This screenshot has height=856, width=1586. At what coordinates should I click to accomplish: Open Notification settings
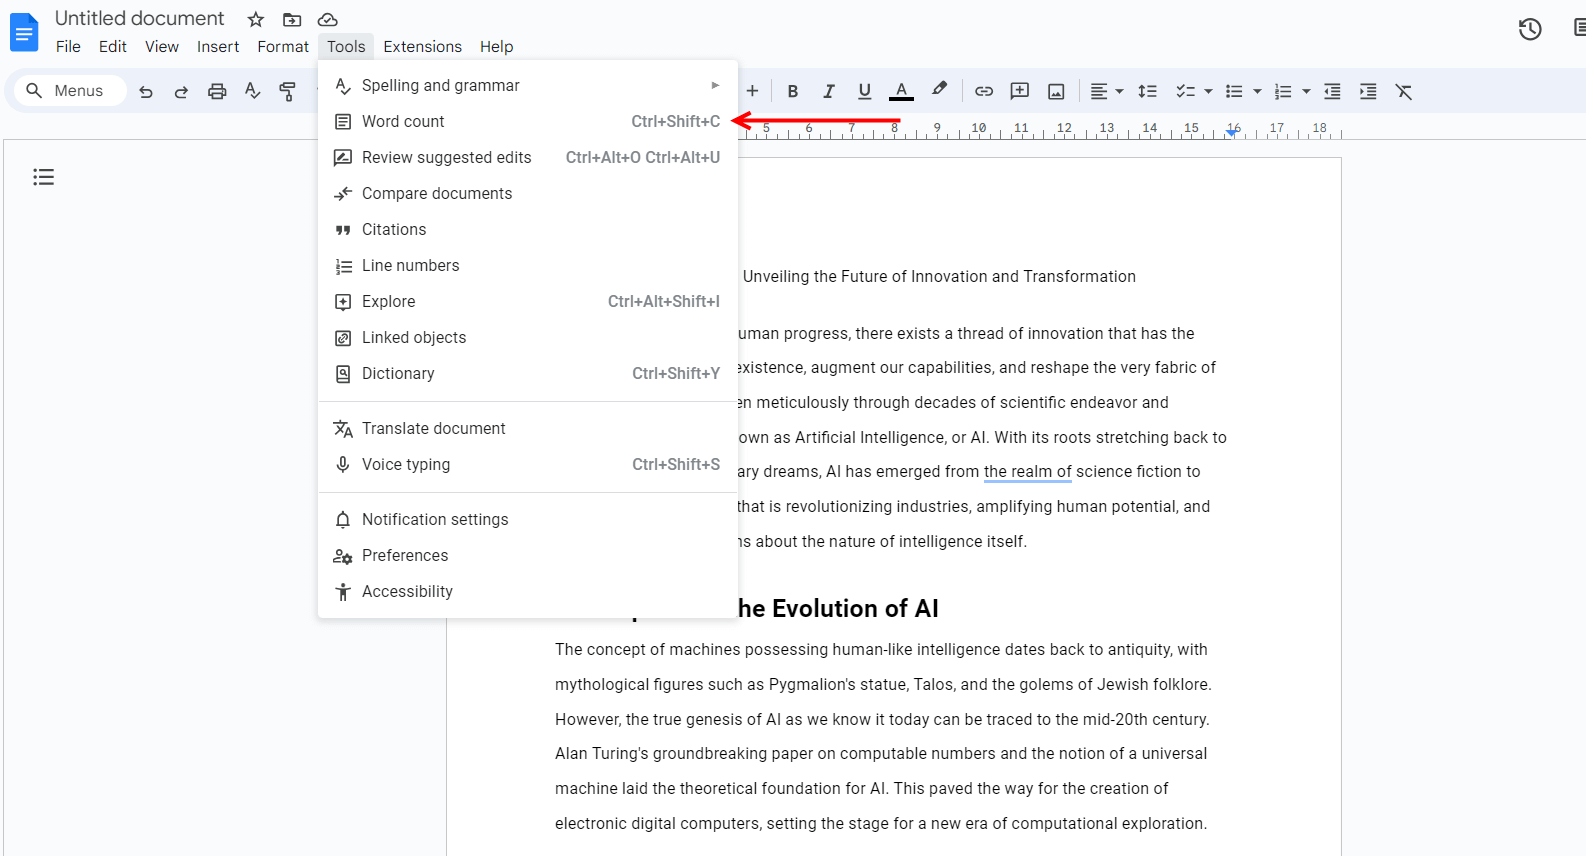[528, 519]
